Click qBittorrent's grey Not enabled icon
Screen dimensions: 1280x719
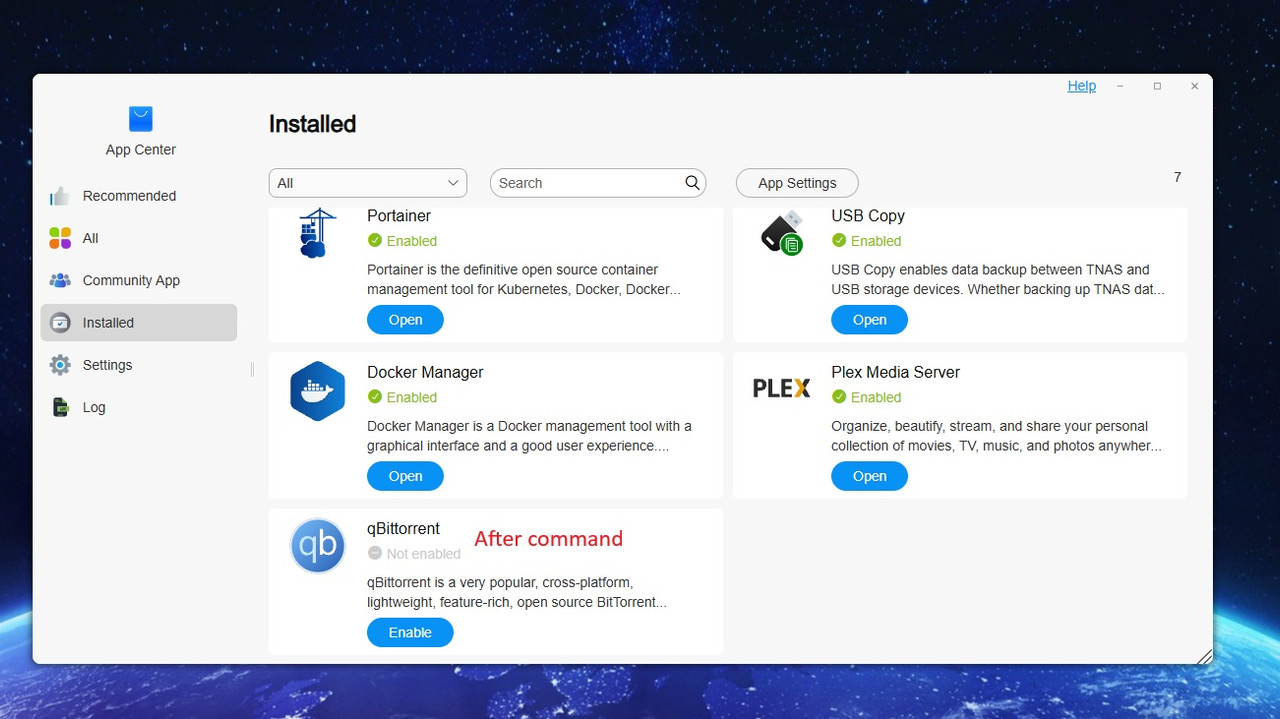(x=375, y=553)
